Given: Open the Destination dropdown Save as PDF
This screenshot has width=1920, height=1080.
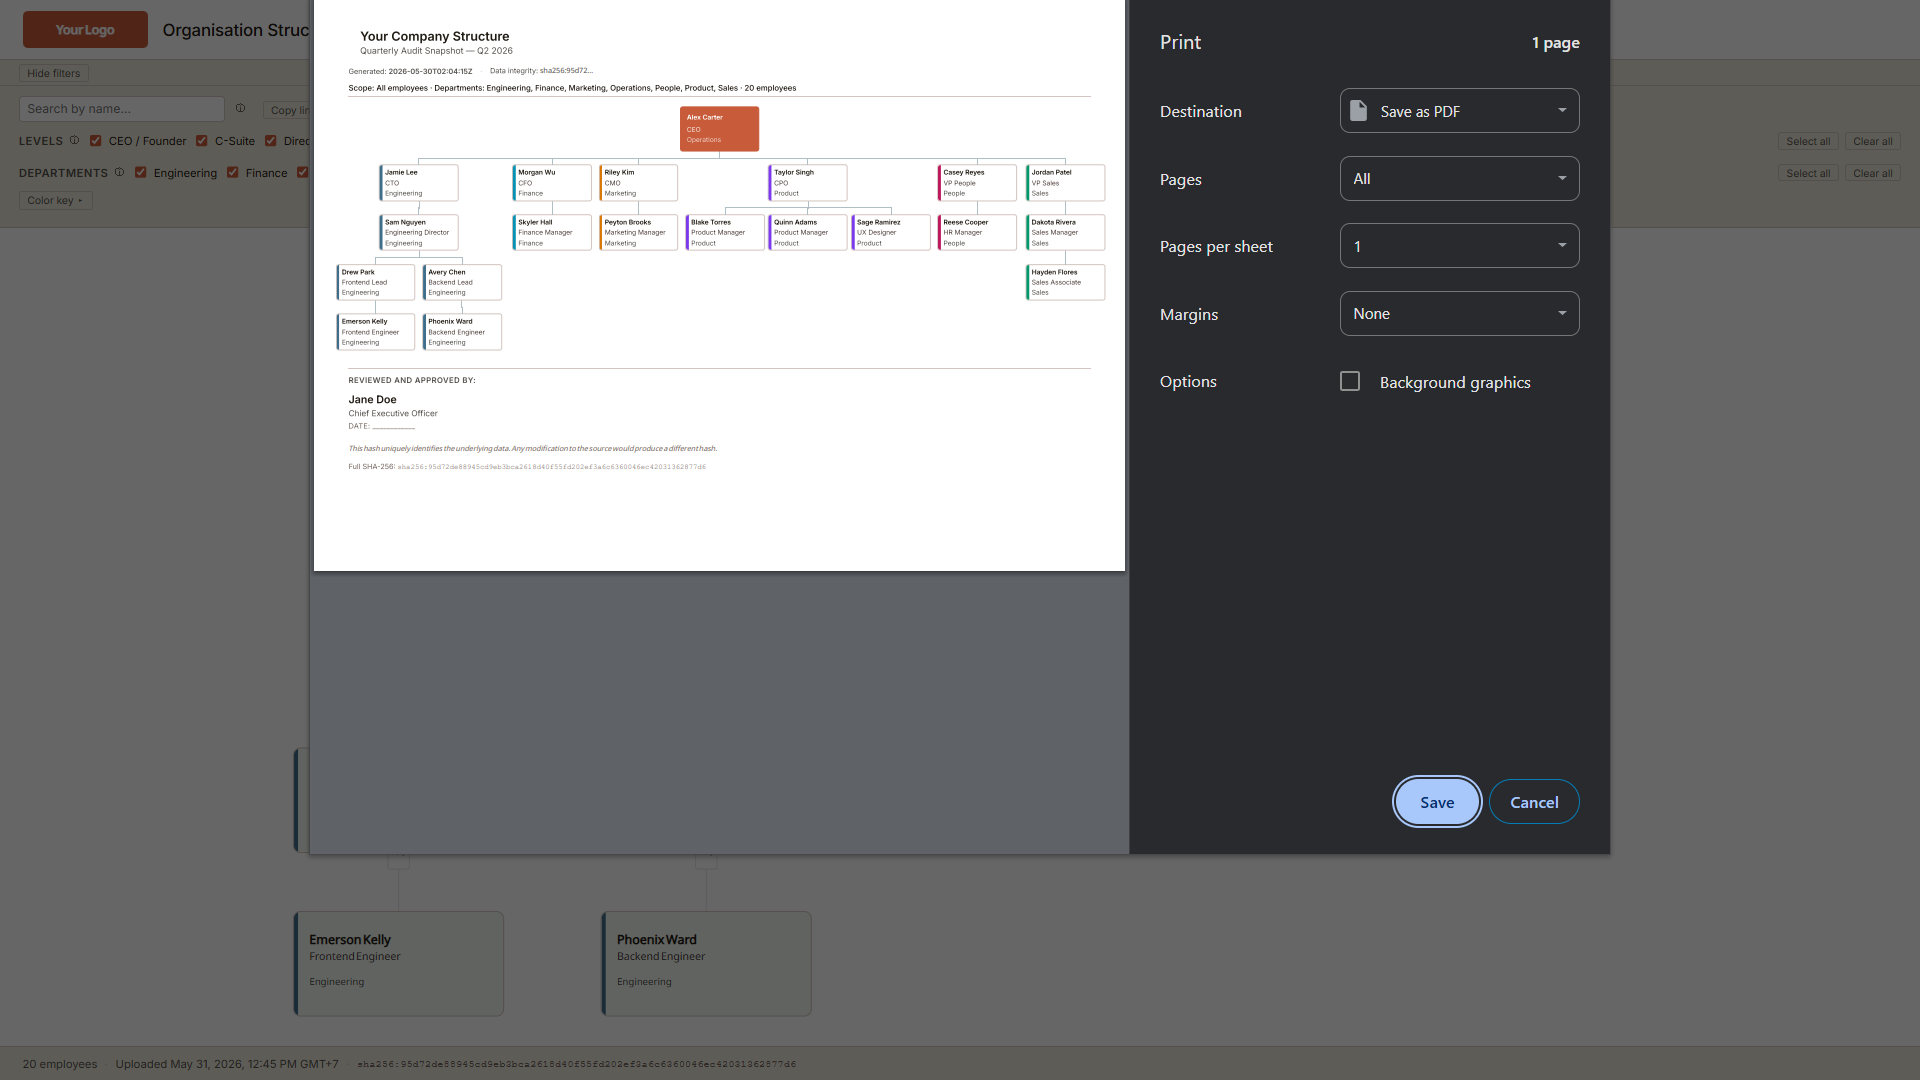Looking at the screenshot, I should (1459, 111).
